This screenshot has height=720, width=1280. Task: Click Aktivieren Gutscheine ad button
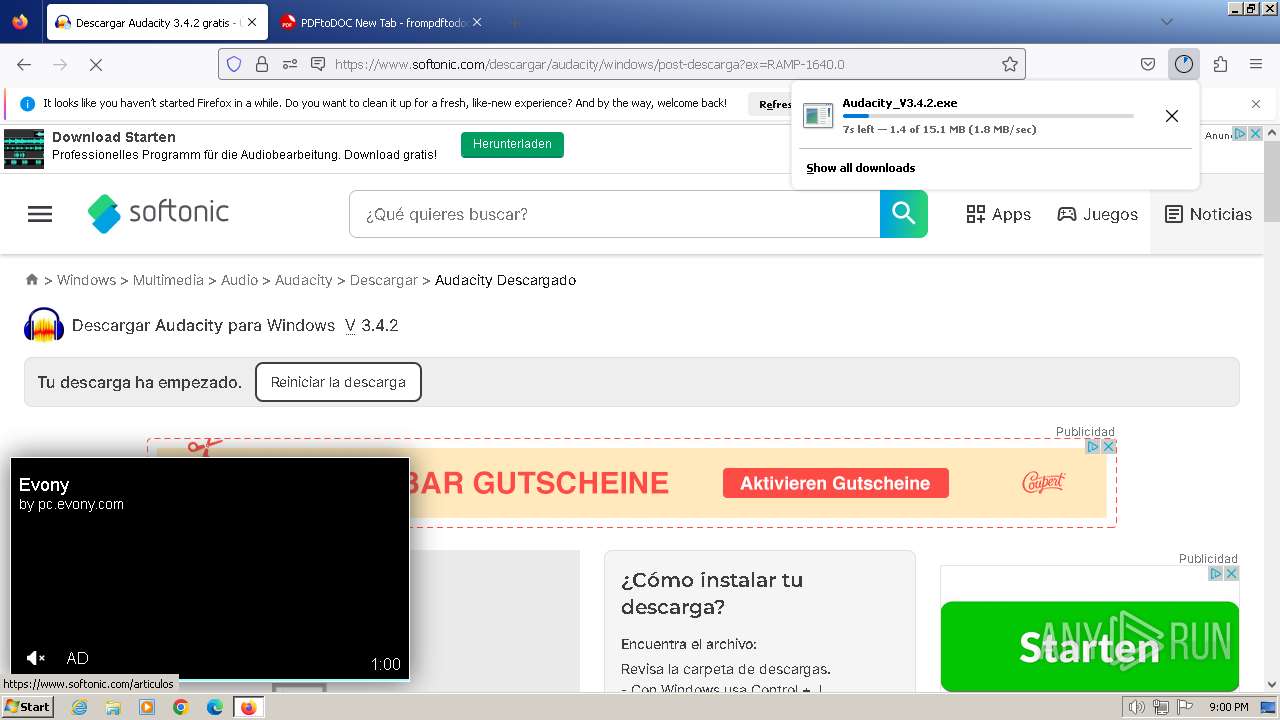(x=835, y=484)
